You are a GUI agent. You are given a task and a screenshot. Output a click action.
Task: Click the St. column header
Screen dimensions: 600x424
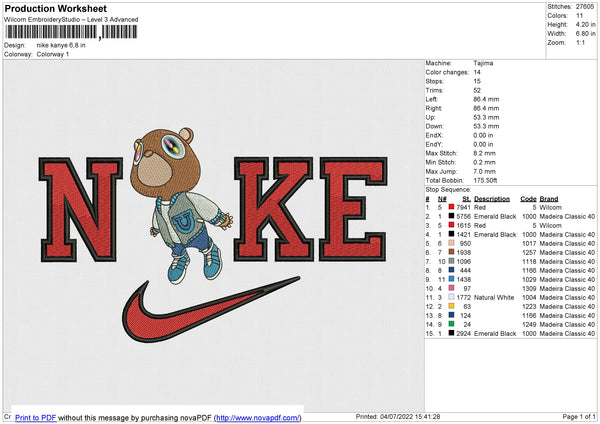466,199
